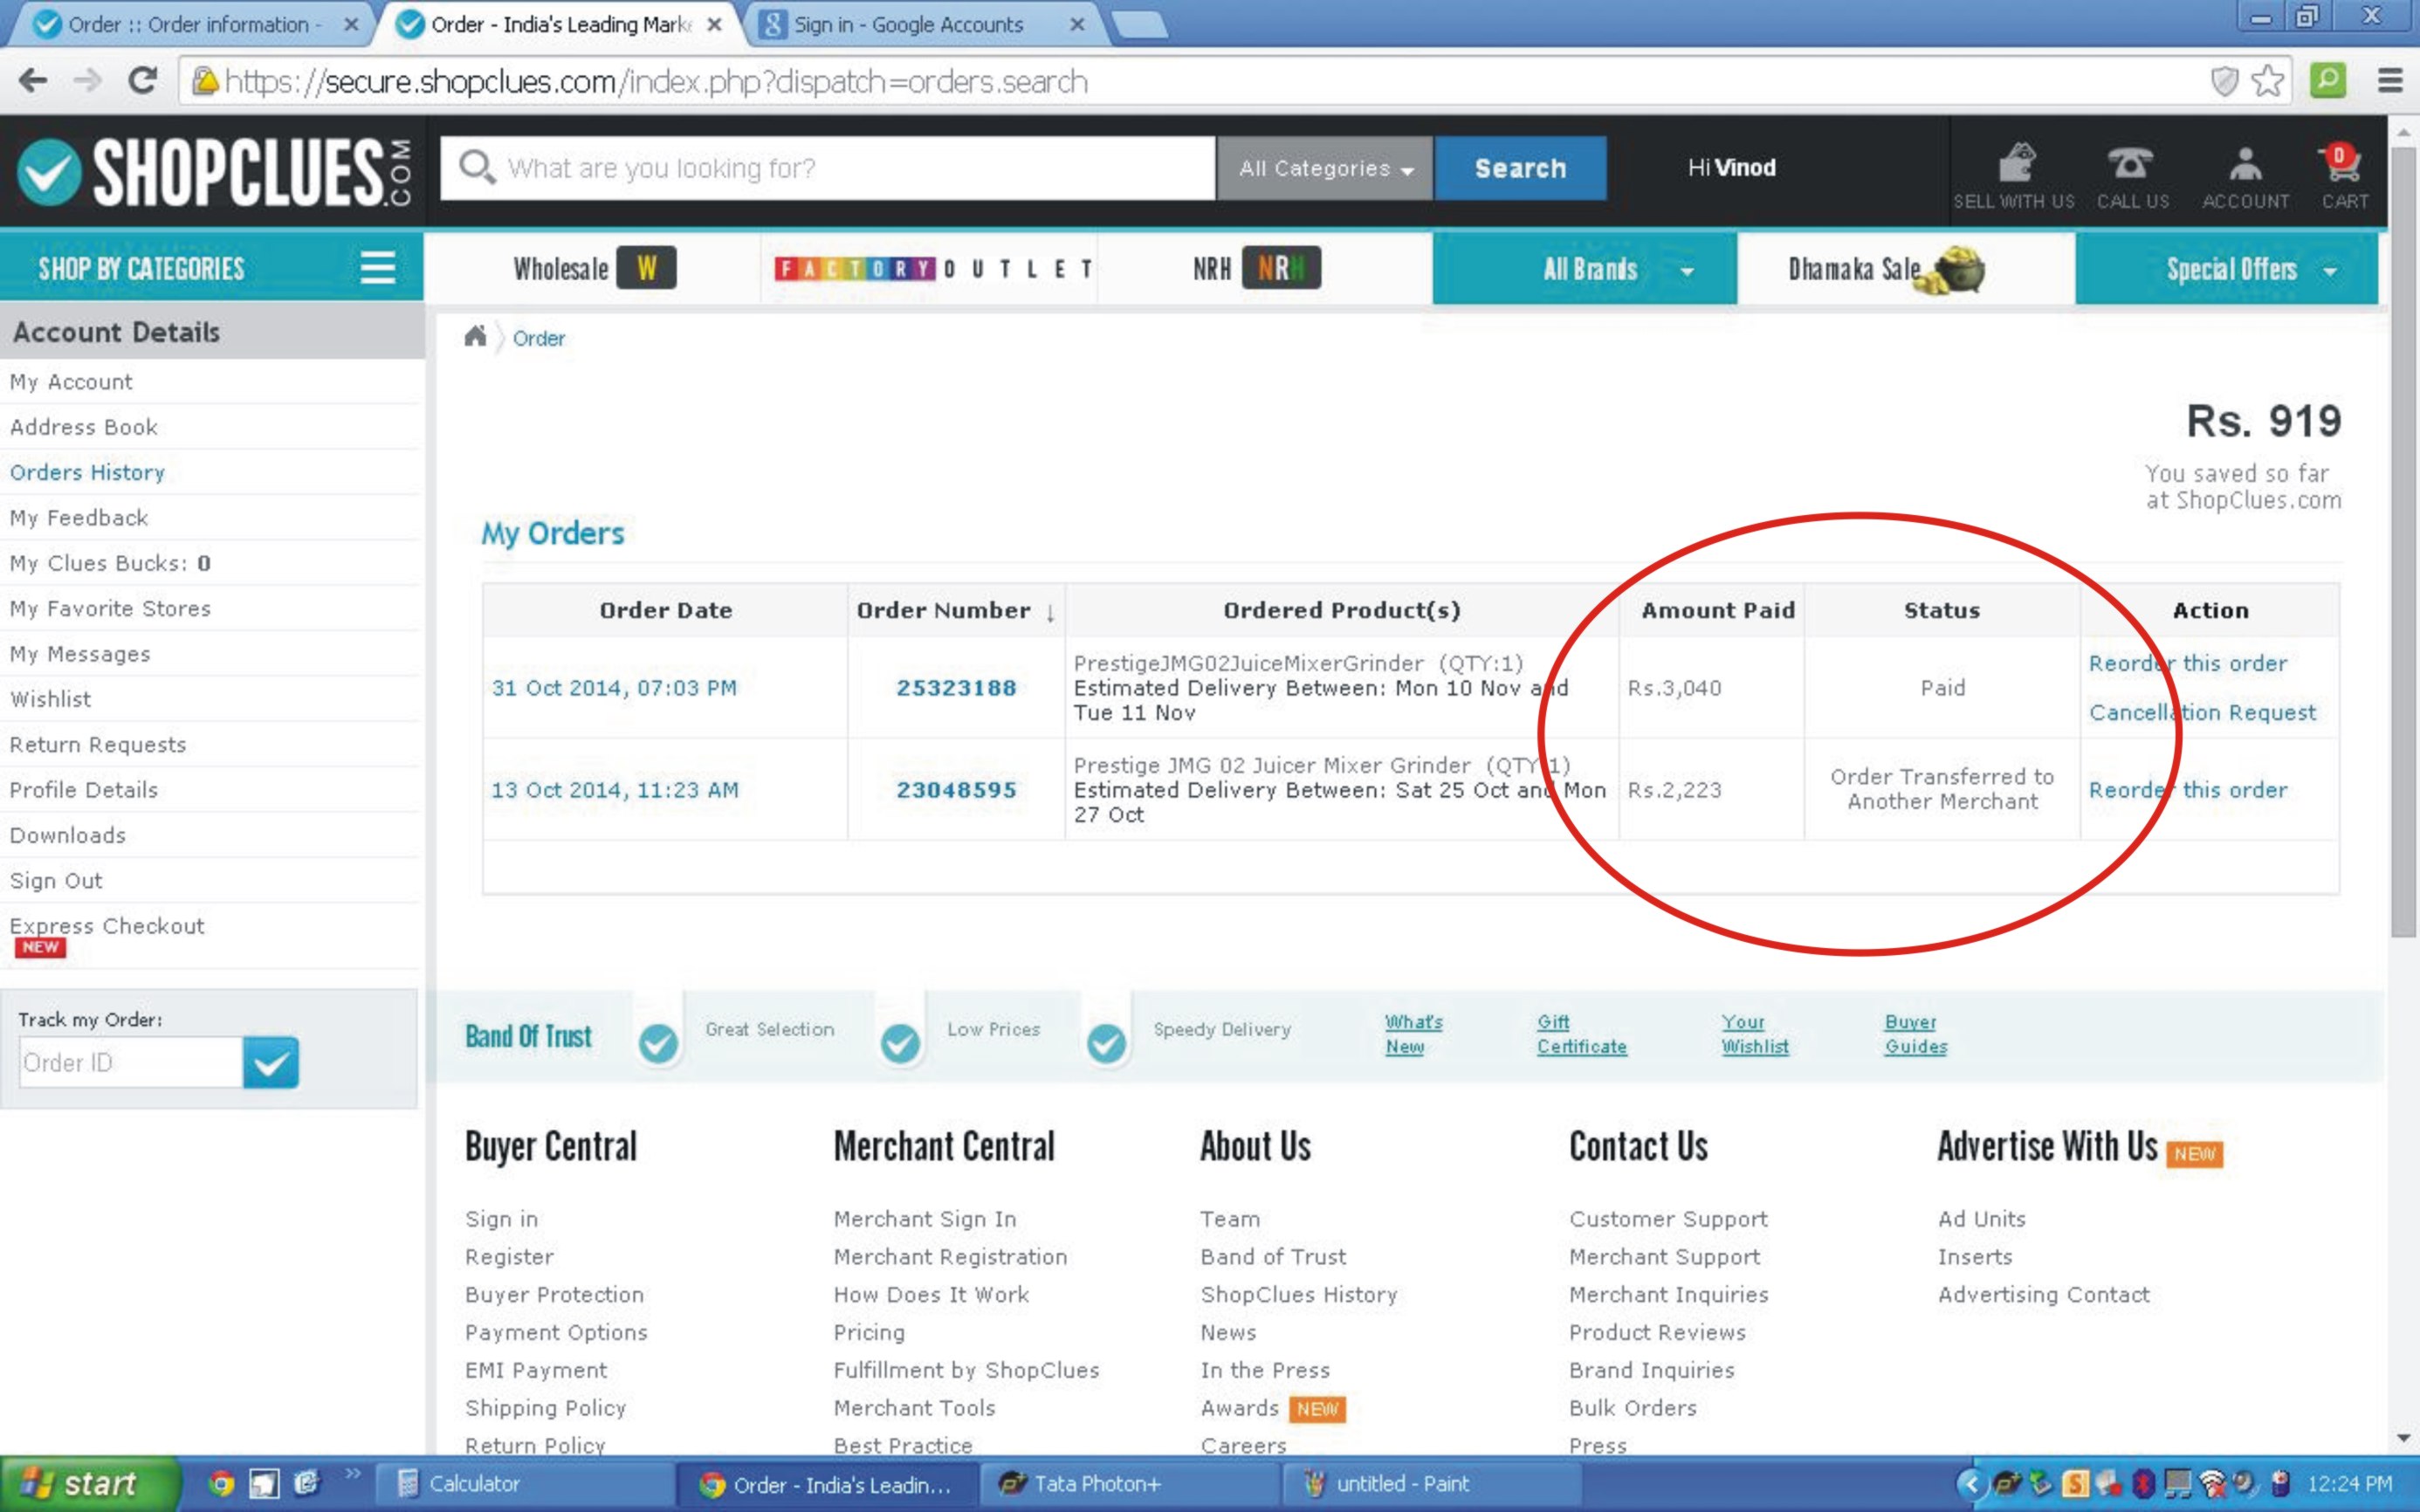Open Express Checkout in sidebar
The image size is (2420, 1512).
click(x=107, y=926)
